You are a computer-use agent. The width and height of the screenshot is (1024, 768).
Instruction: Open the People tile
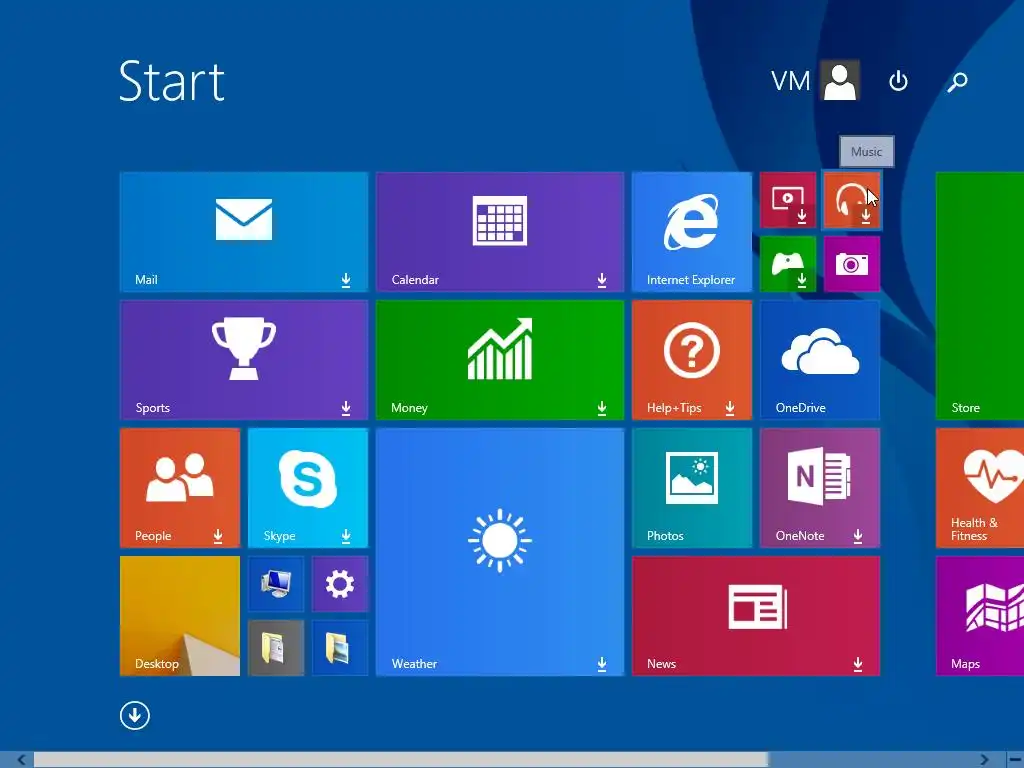(x=180, y=488)
